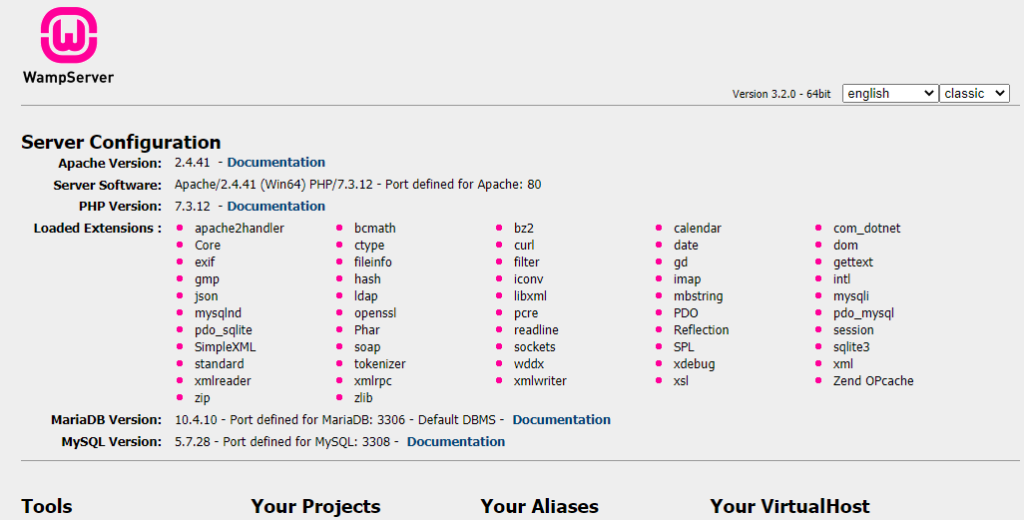Viewport: 1024px width, 520px height.
Task: Click the soap extension entry
Action: (367, 348)
